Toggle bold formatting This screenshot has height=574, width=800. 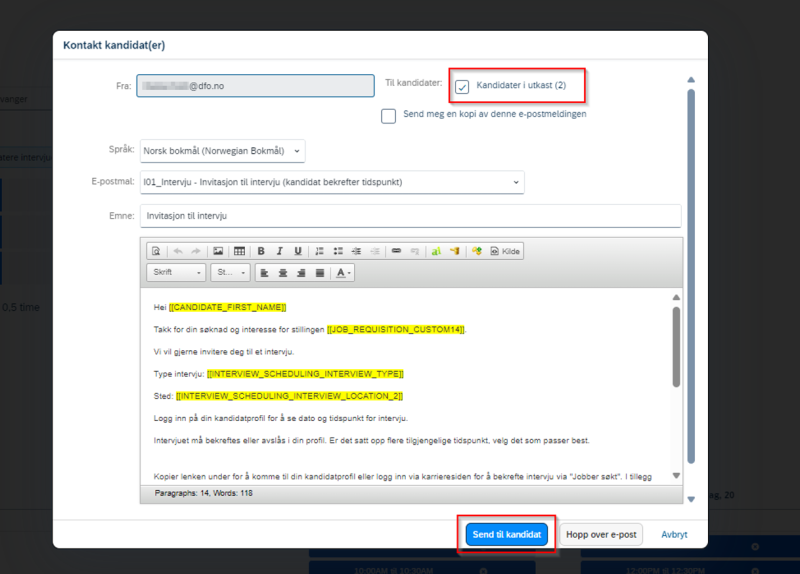point(261,251)
